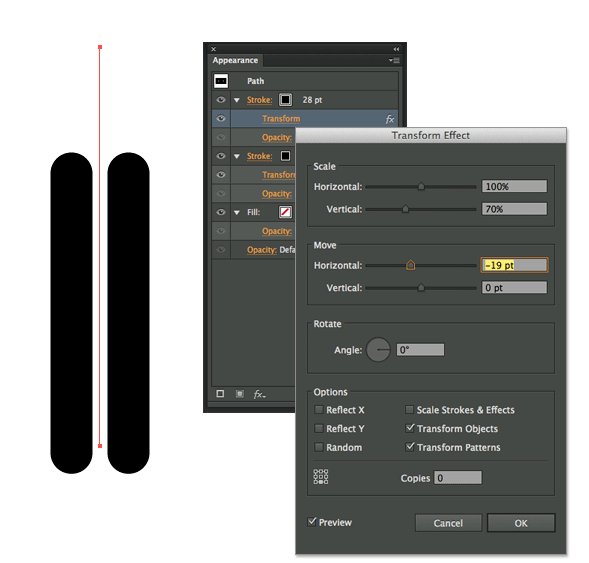
Task: Click the rotate angle dial
Action: point(378,350)
